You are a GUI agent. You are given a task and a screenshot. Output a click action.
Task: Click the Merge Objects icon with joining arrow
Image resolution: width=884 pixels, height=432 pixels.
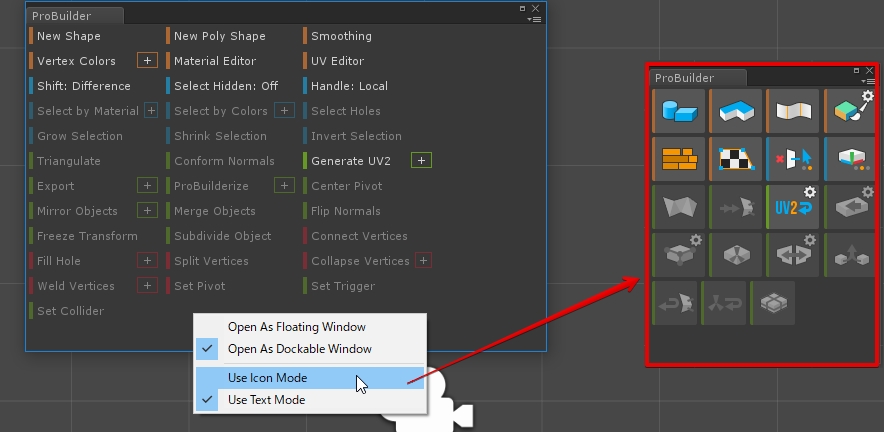pyautogui.click(x=850, y=255)
